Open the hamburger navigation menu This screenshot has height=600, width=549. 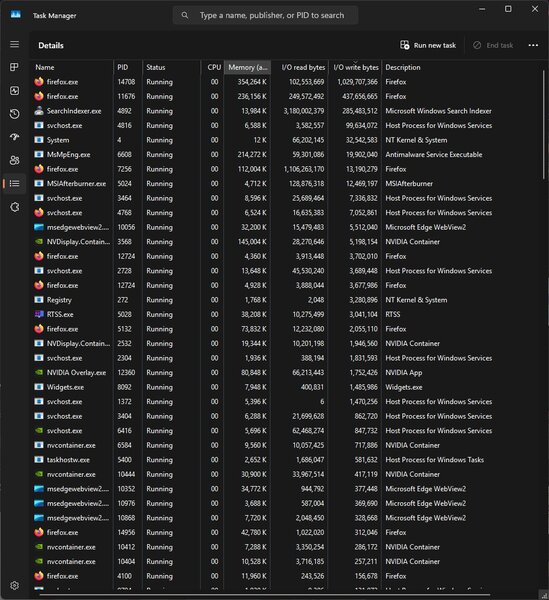click(x=15, y=44)
